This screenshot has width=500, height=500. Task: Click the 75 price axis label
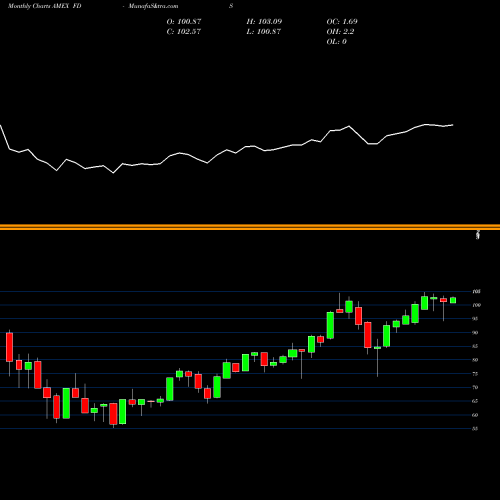click(475, 374)
